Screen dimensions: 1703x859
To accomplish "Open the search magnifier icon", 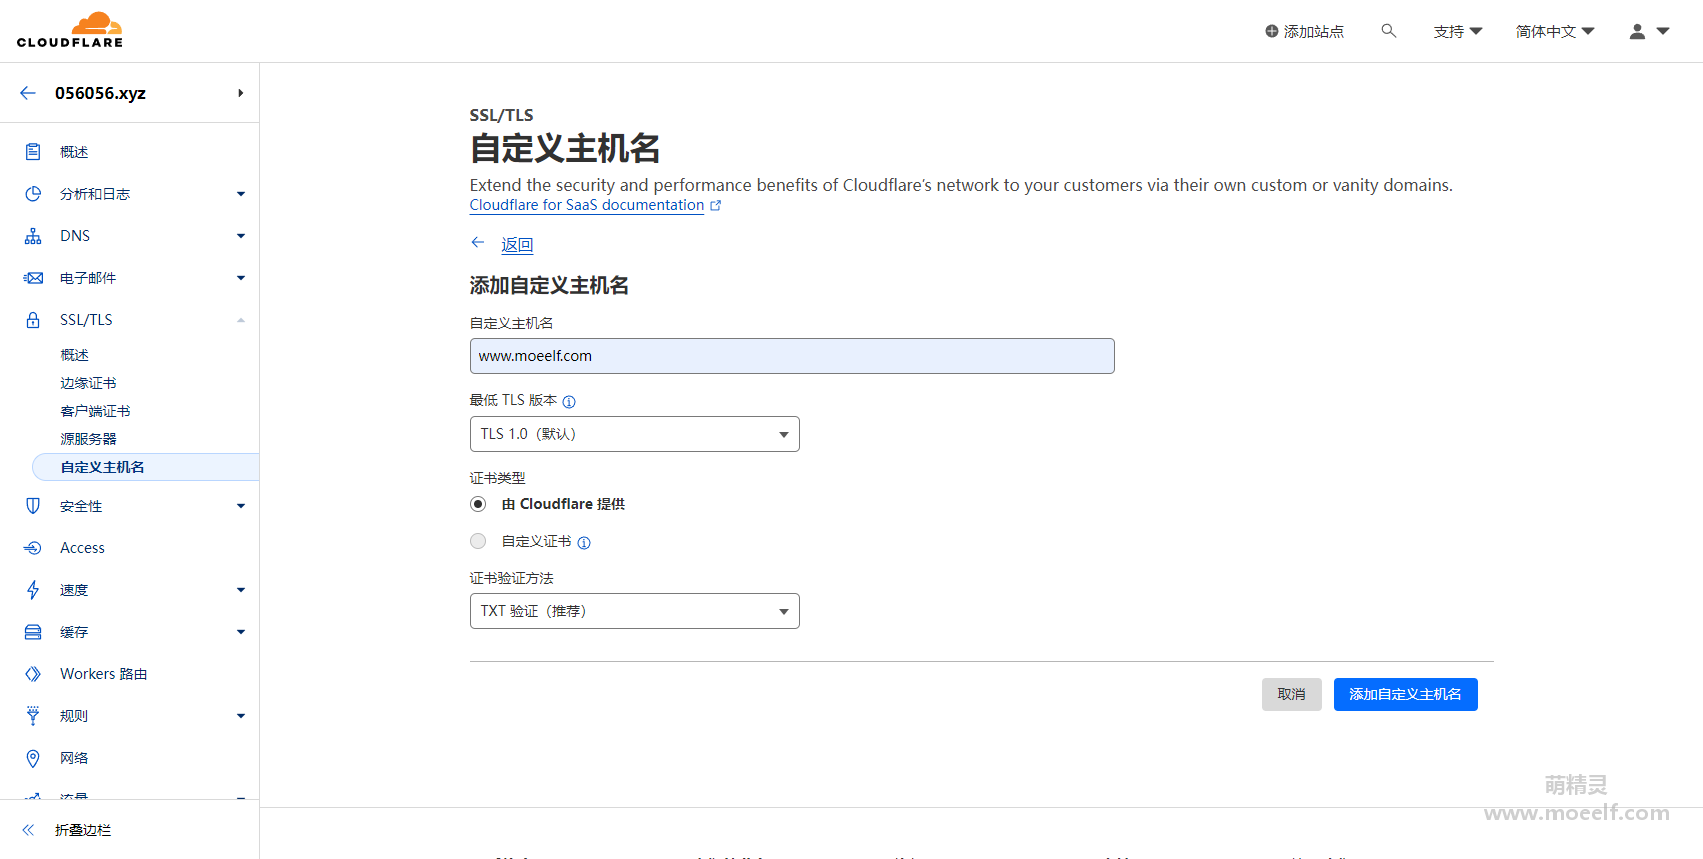I will pos(1389,31).
